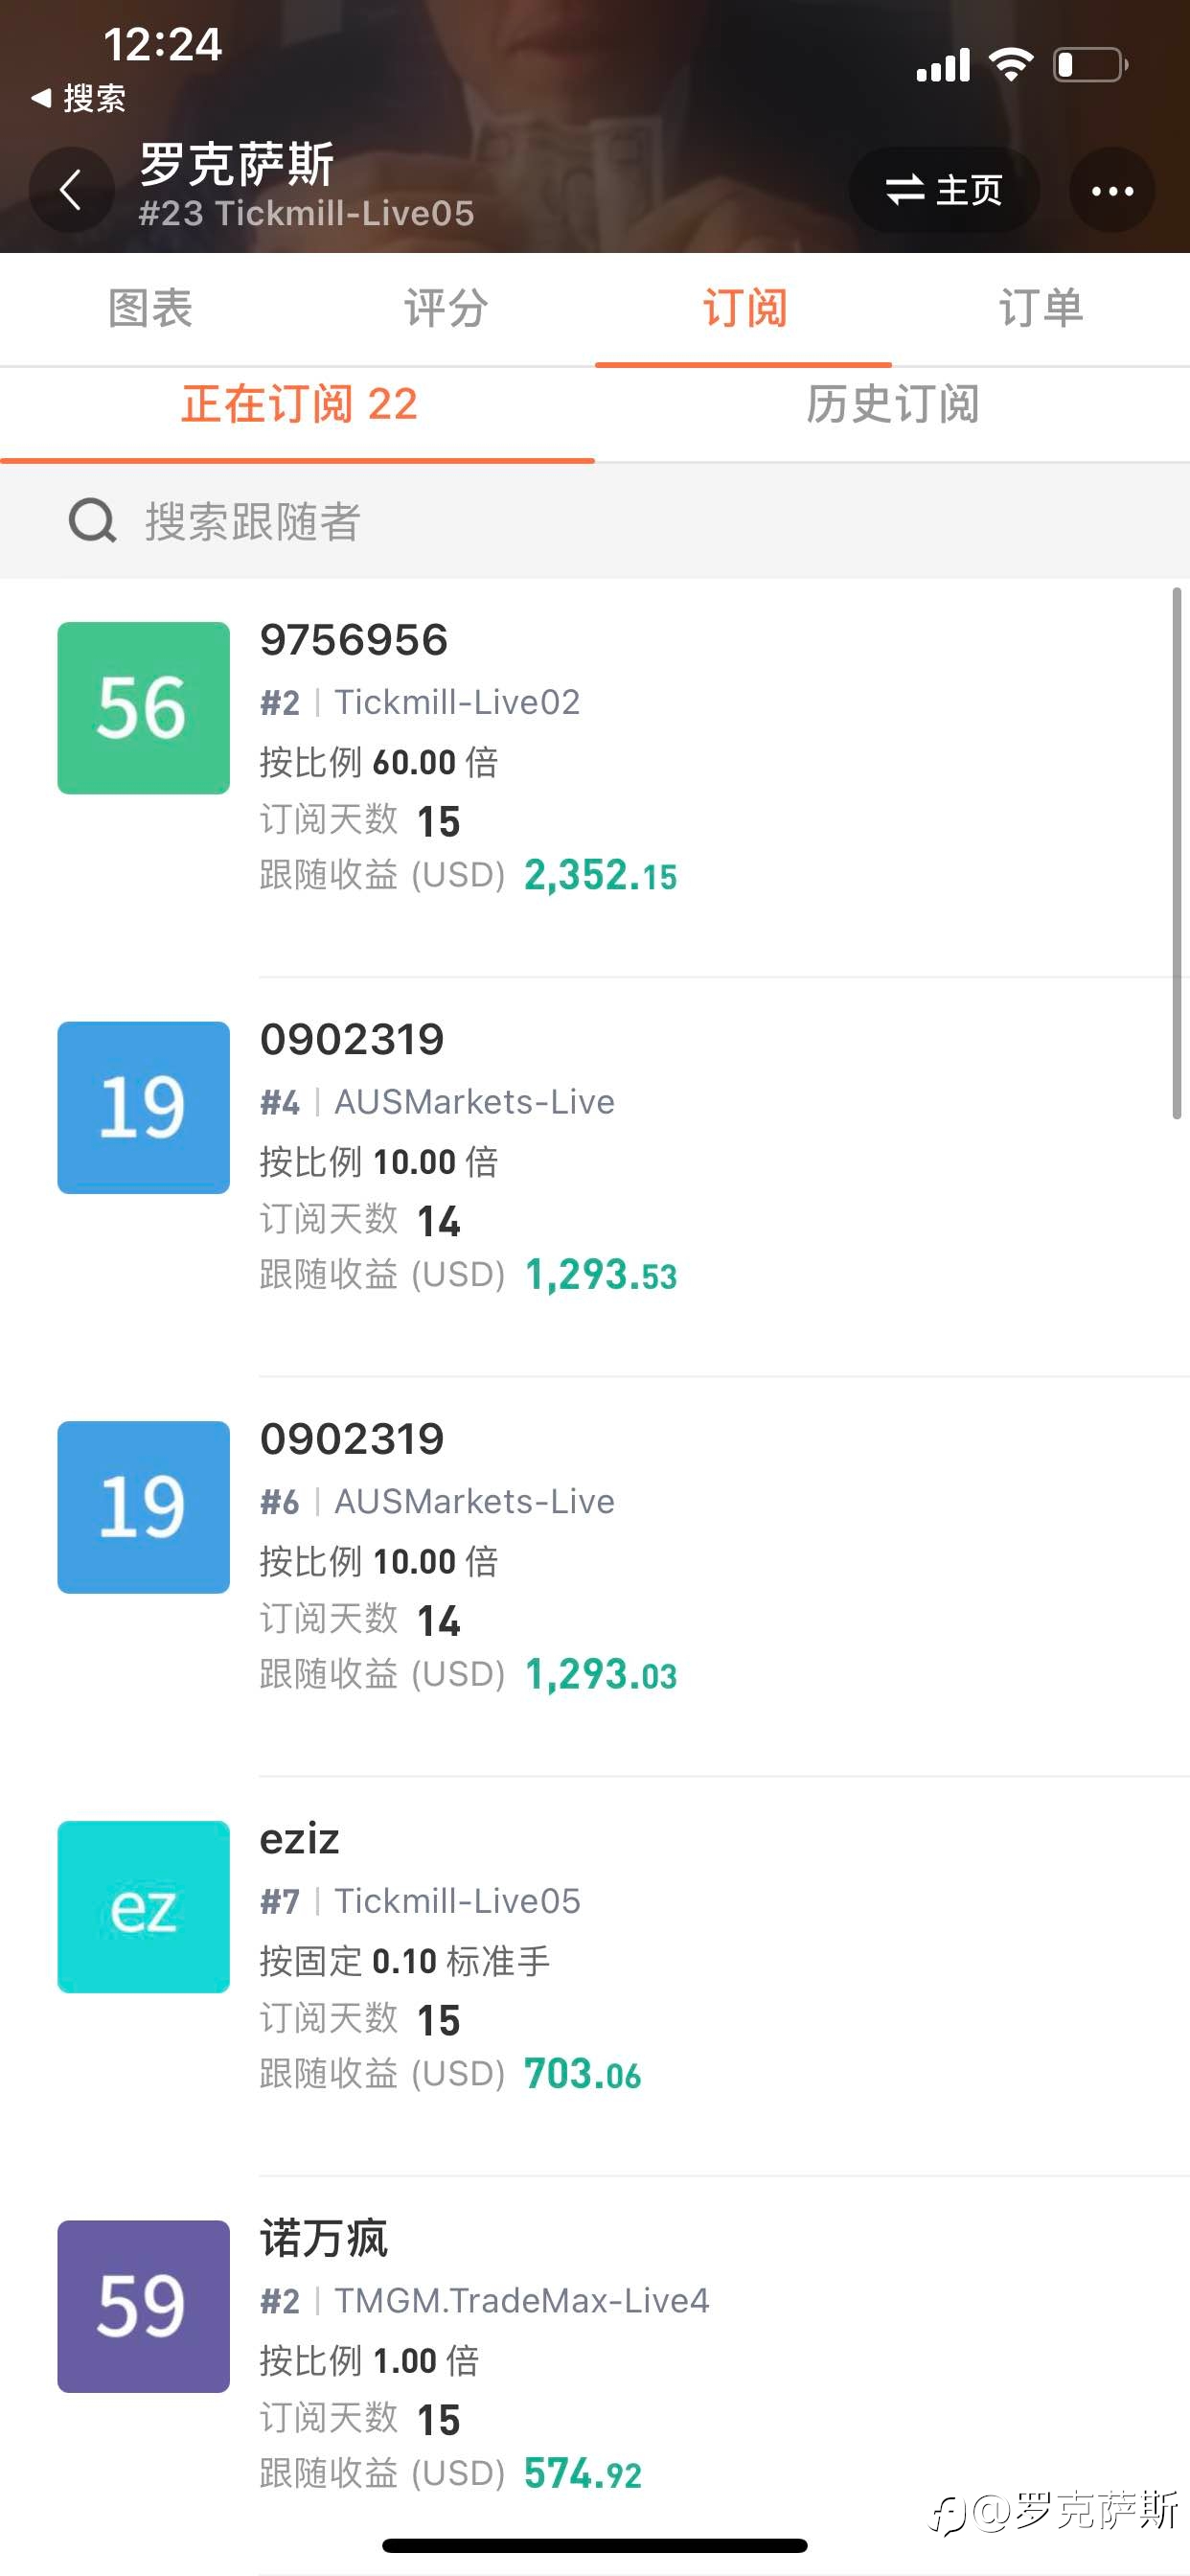Open the blue 19 avatar for account #4
1190x2576 pixels.
(143, 1107)
